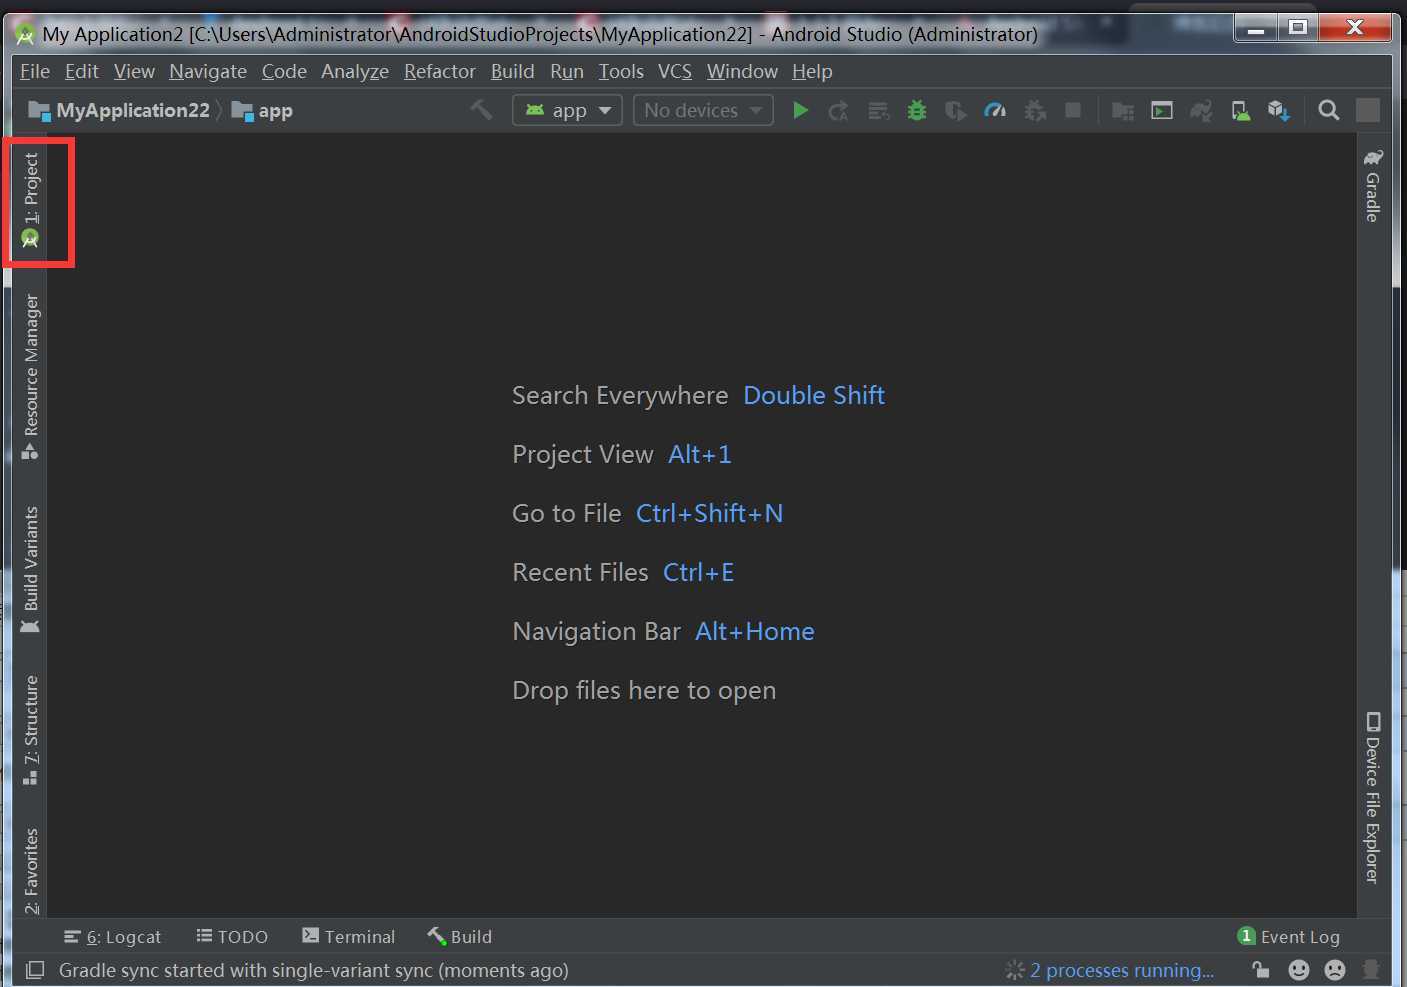1407x987 pixels.
Task: Open the Help menu
Action: coord(812,71)
